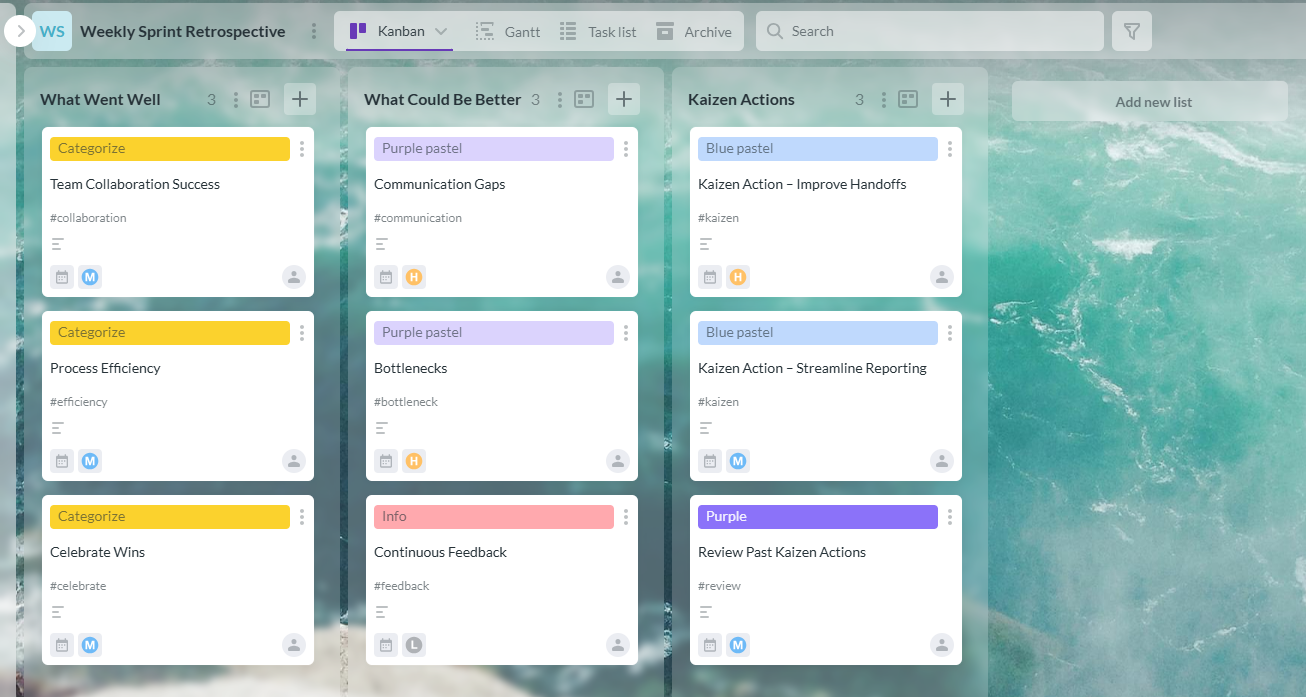The image size is (1306, 697).
Task: Click the M badge on Review Past Kaizen Actions
Action: pos(738,645)
